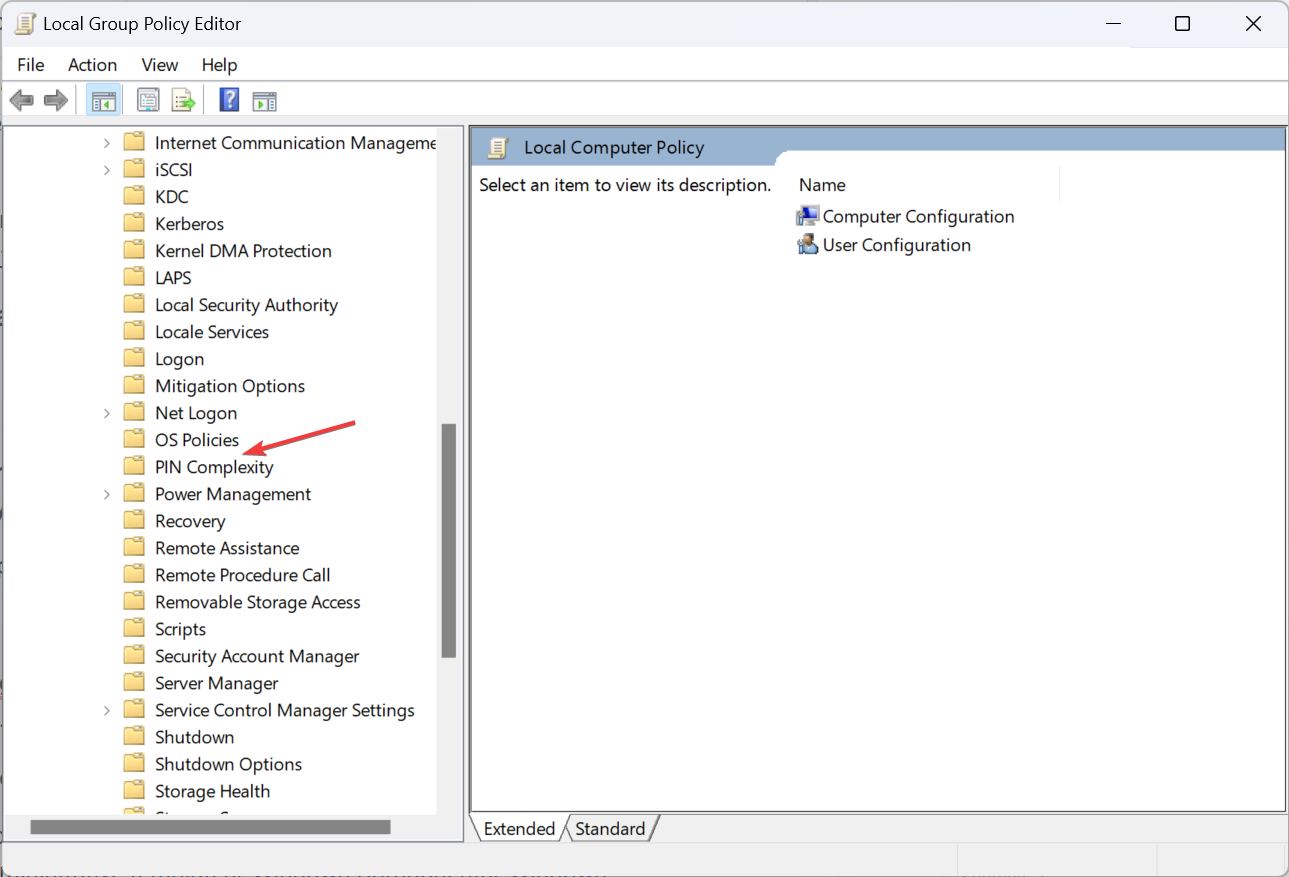Click the tree pane vertical scrollbar thumb
Image resolution: width=1289 pixels, height=877 pixels.
coord(449,540)
